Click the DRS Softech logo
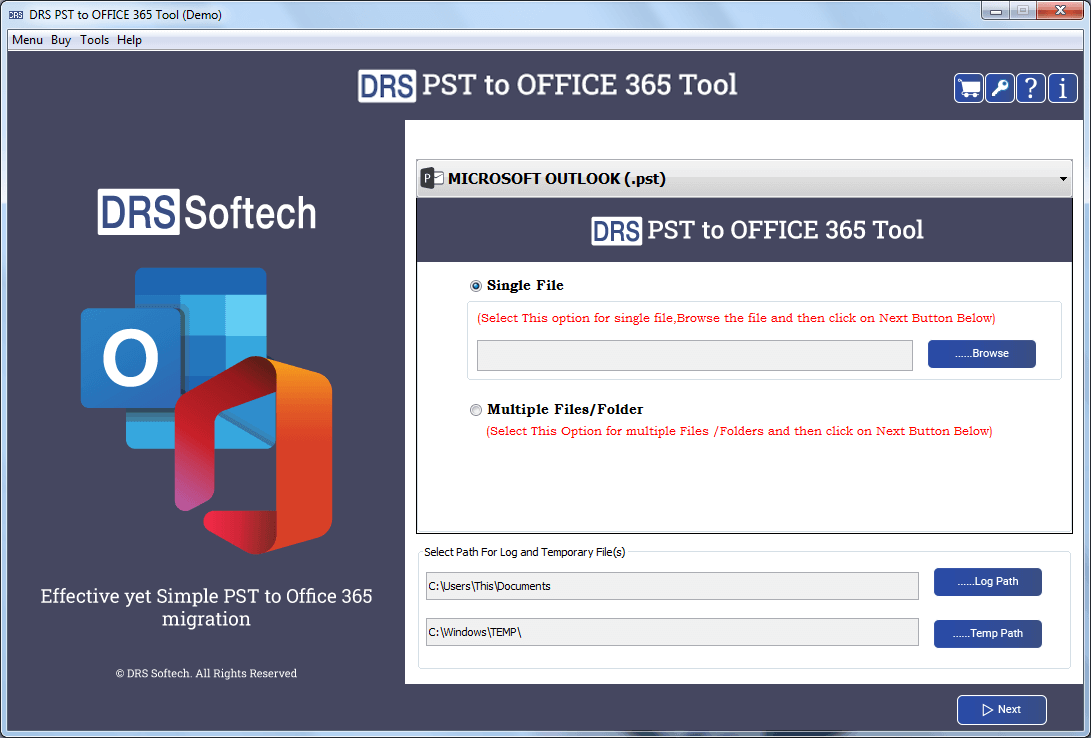This screenshot has width=1091, height=738. [x=206, y=213]
